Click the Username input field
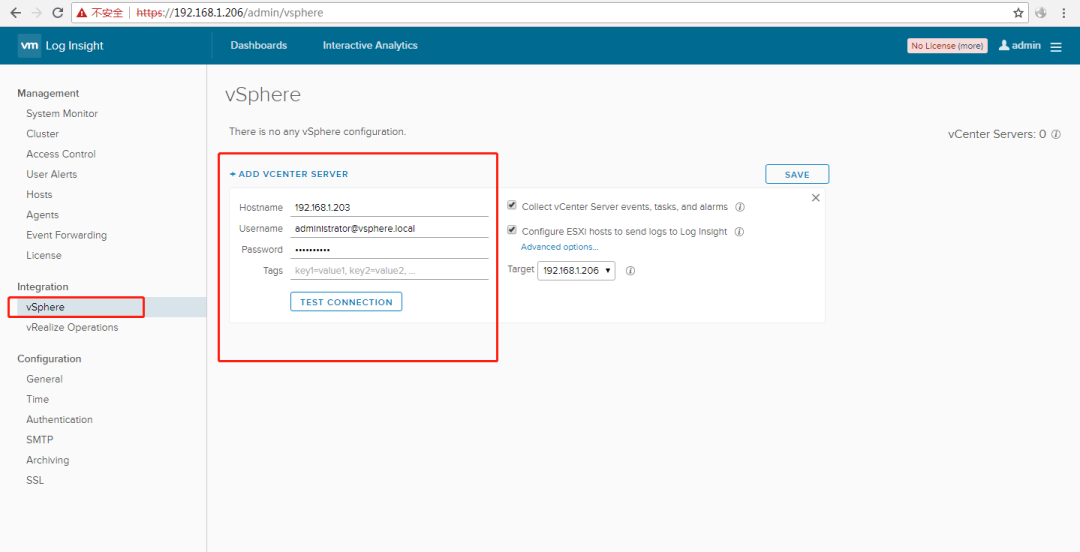 click(x=389, y=228)
